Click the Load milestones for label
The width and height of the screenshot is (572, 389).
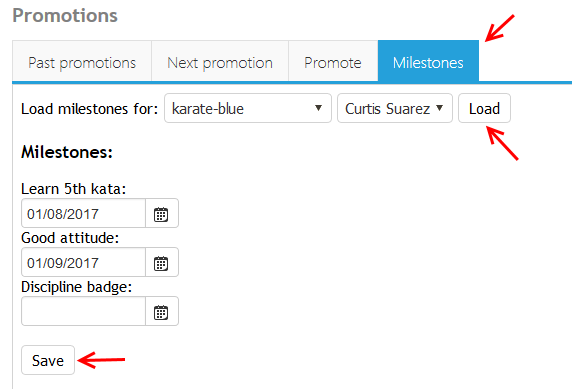coord(89,109)
